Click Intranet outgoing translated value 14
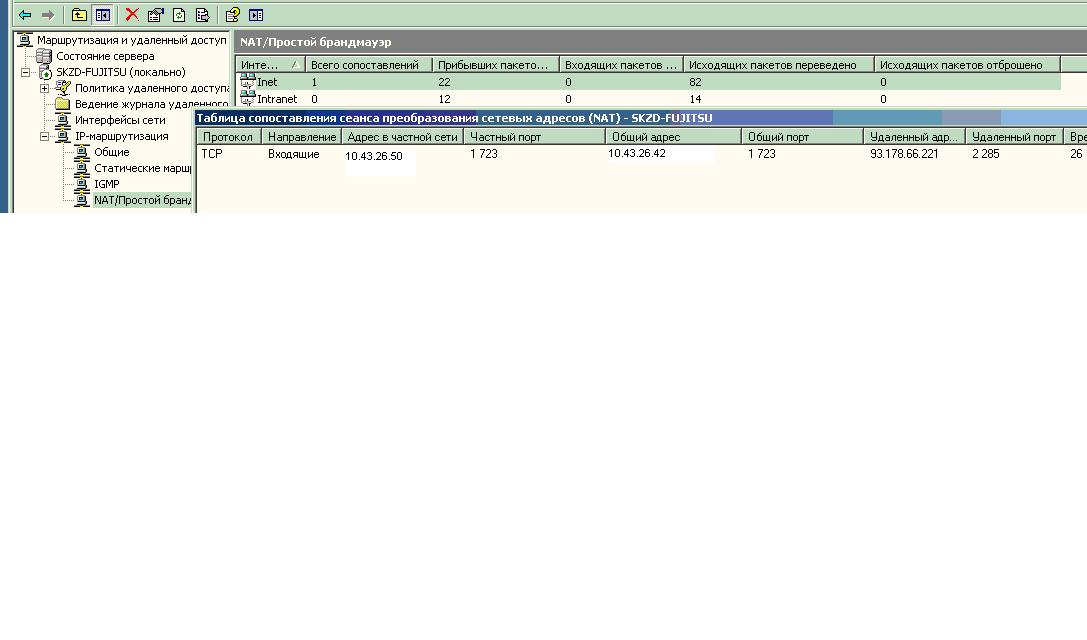This screenshot has height=640, width=1087. [x=695, y=99]
